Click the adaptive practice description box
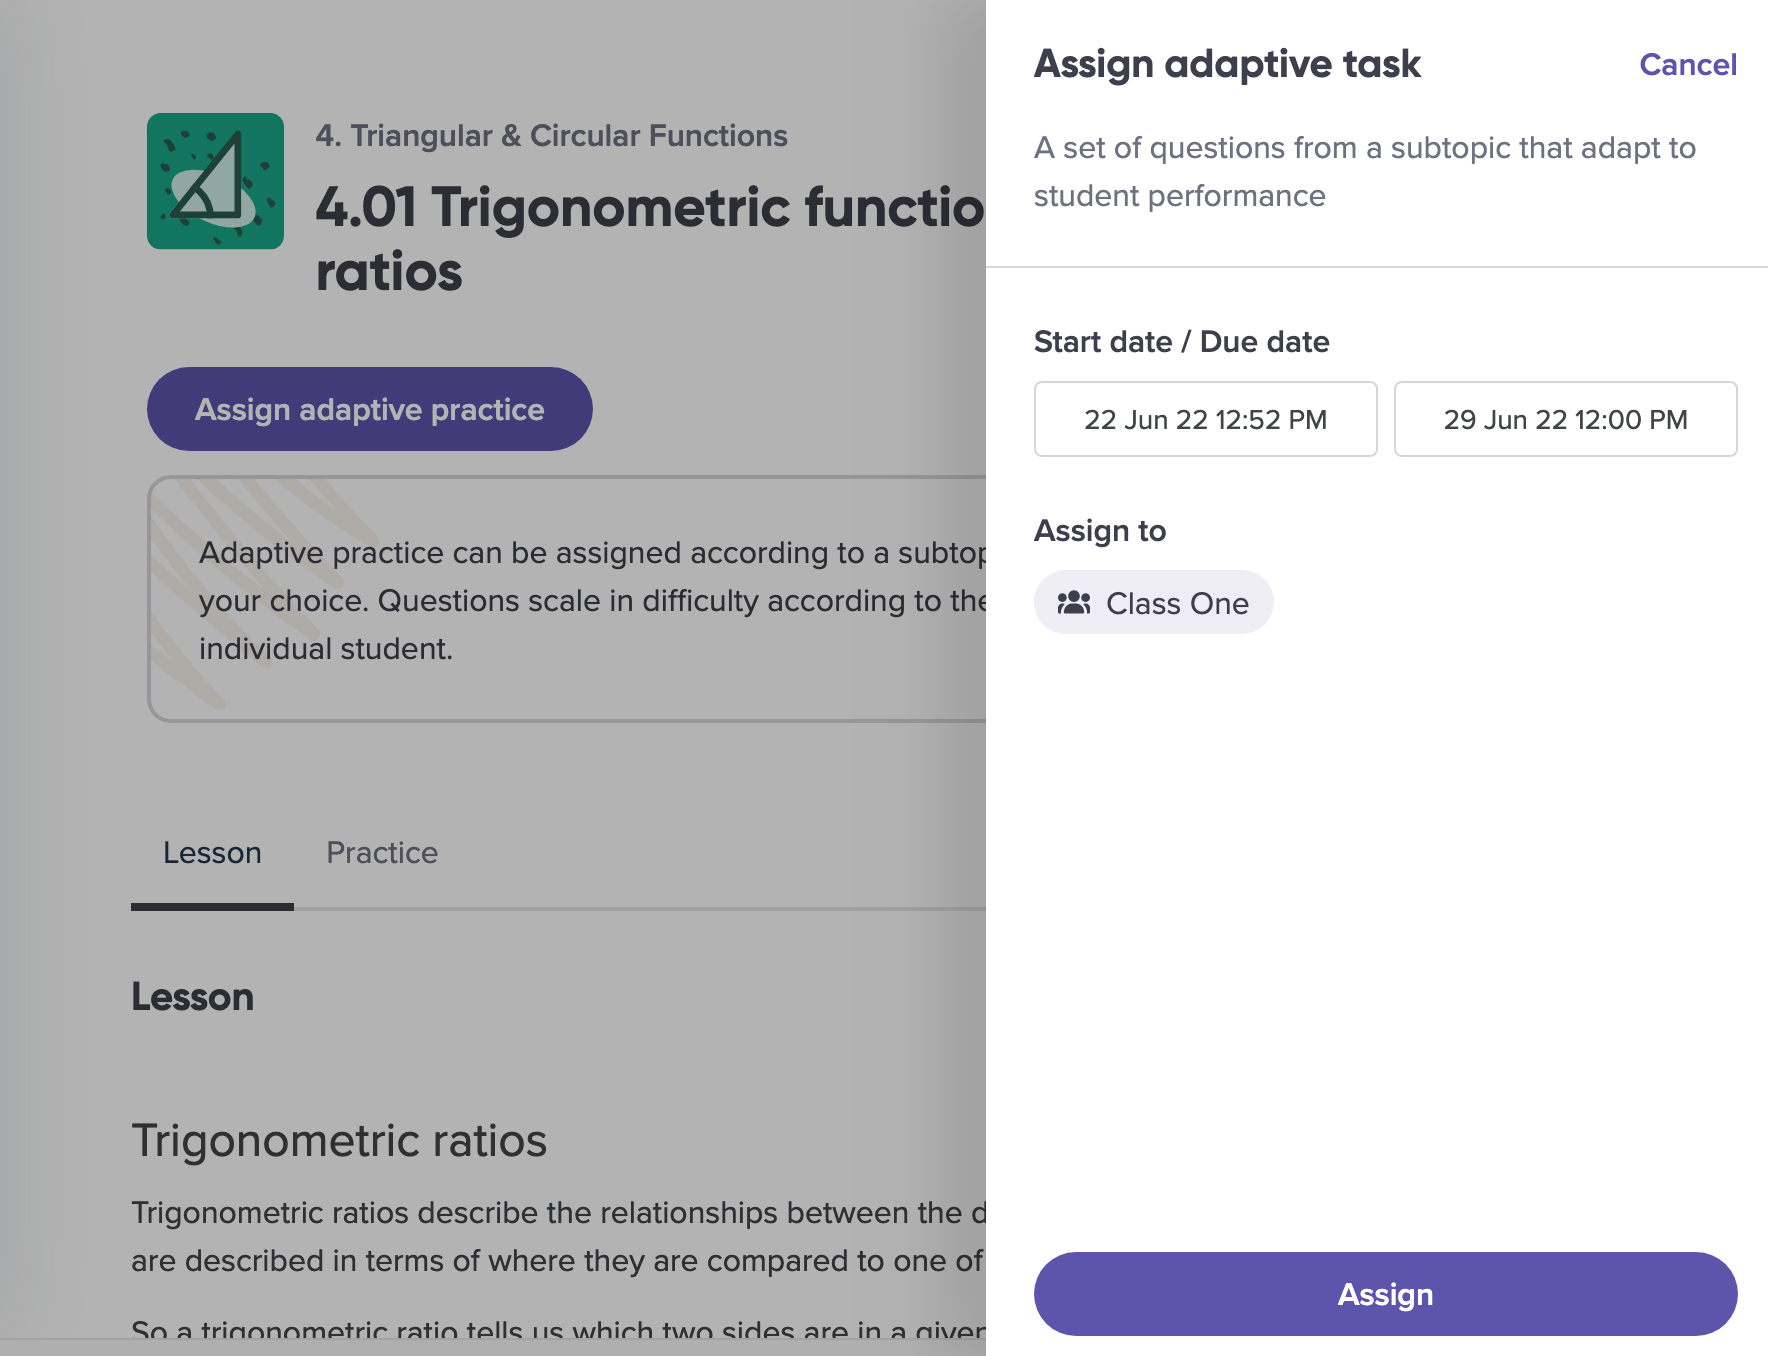Image resolution: width=1768 pixels, height=1356 pixels. click(567, 599)
